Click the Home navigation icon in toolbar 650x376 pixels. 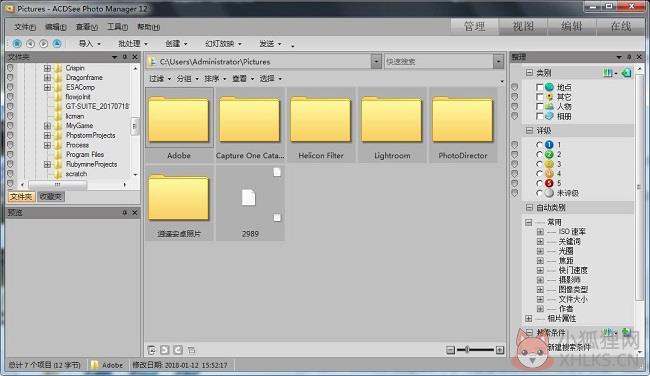point(17,43)
